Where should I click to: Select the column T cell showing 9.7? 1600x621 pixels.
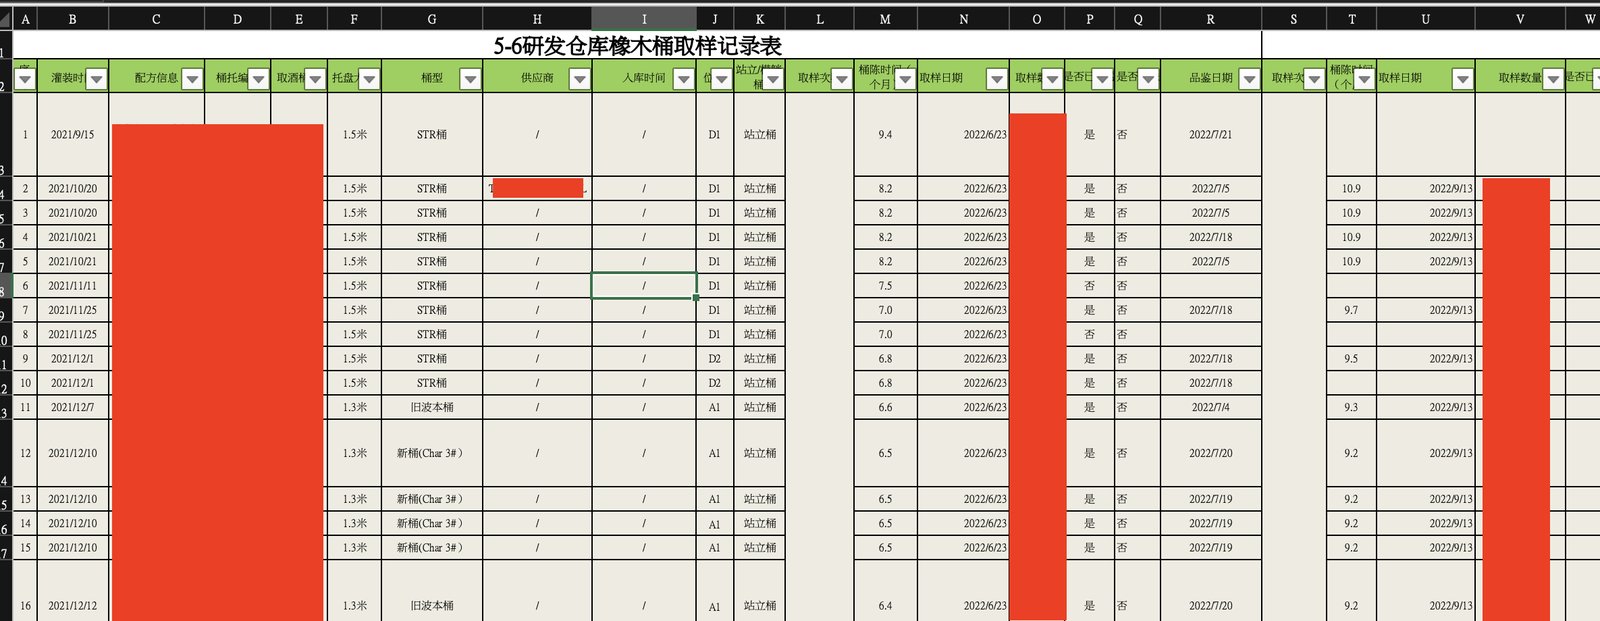[x=1351, y=310]
